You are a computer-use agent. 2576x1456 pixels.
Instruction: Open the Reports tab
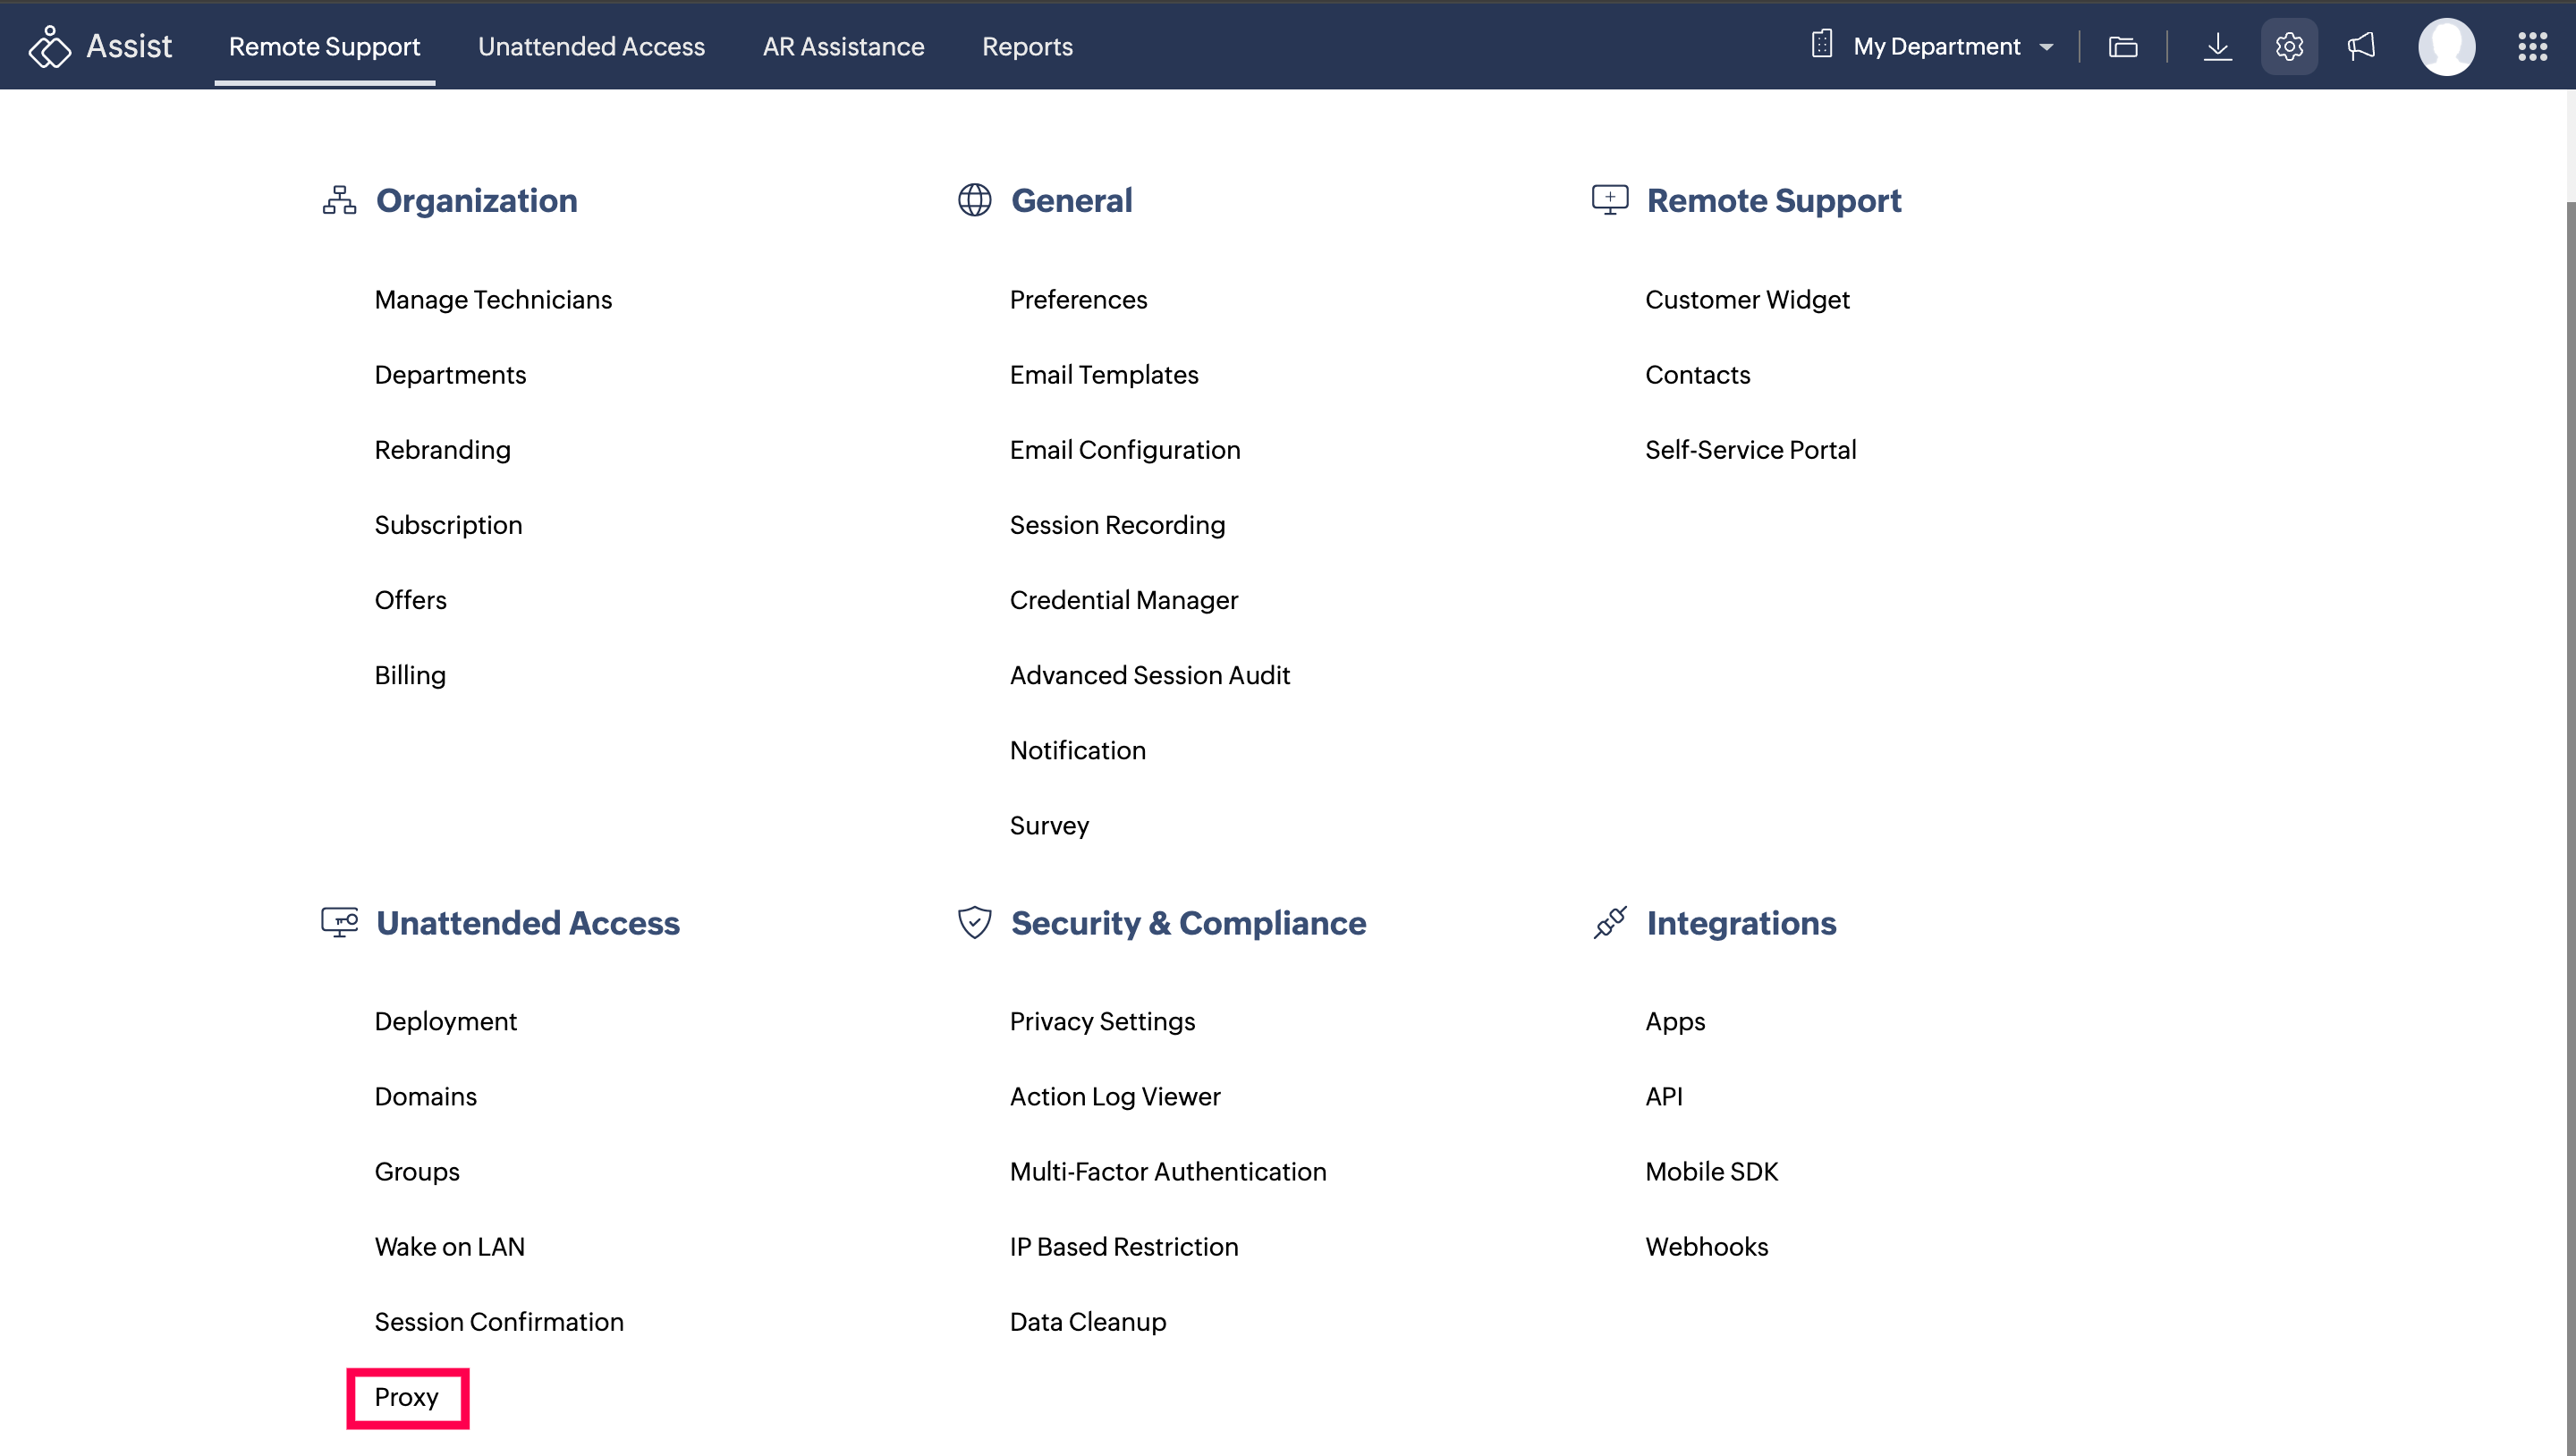pos(1027,46)
